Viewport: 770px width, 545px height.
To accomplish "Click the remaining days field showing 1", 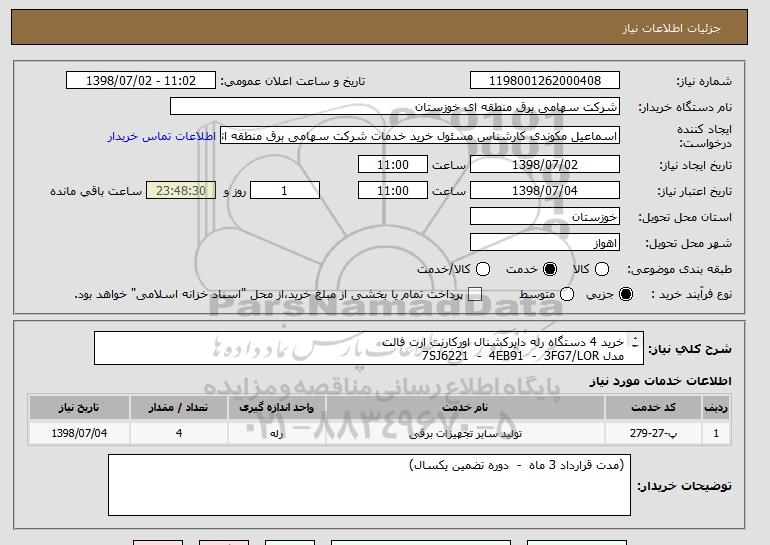I will [285, 191].
